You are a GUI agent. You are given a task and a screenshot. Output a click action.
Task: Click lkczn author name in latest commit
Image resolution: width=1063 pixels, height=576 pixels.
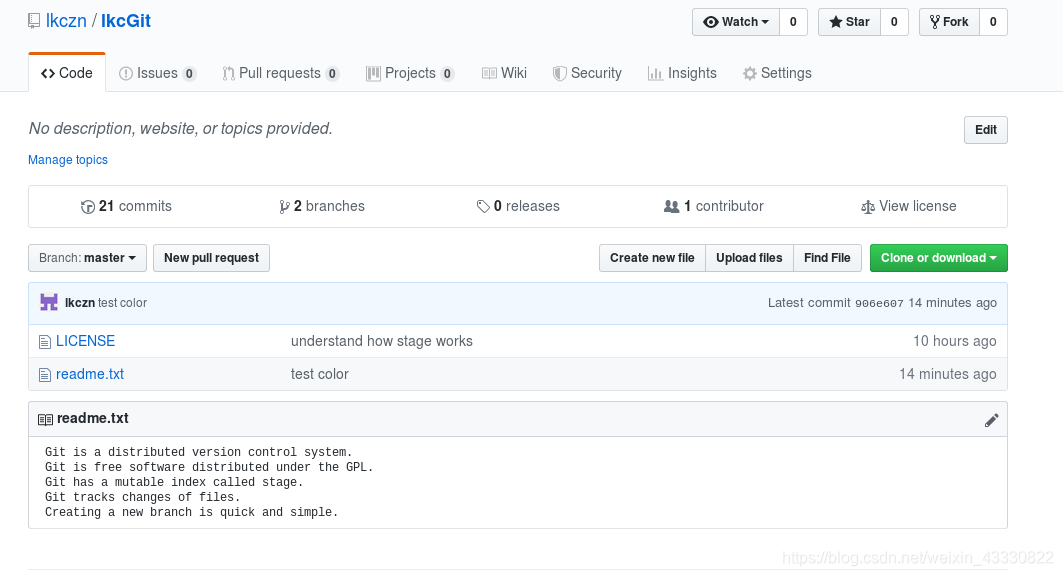(x=80, y=303)
